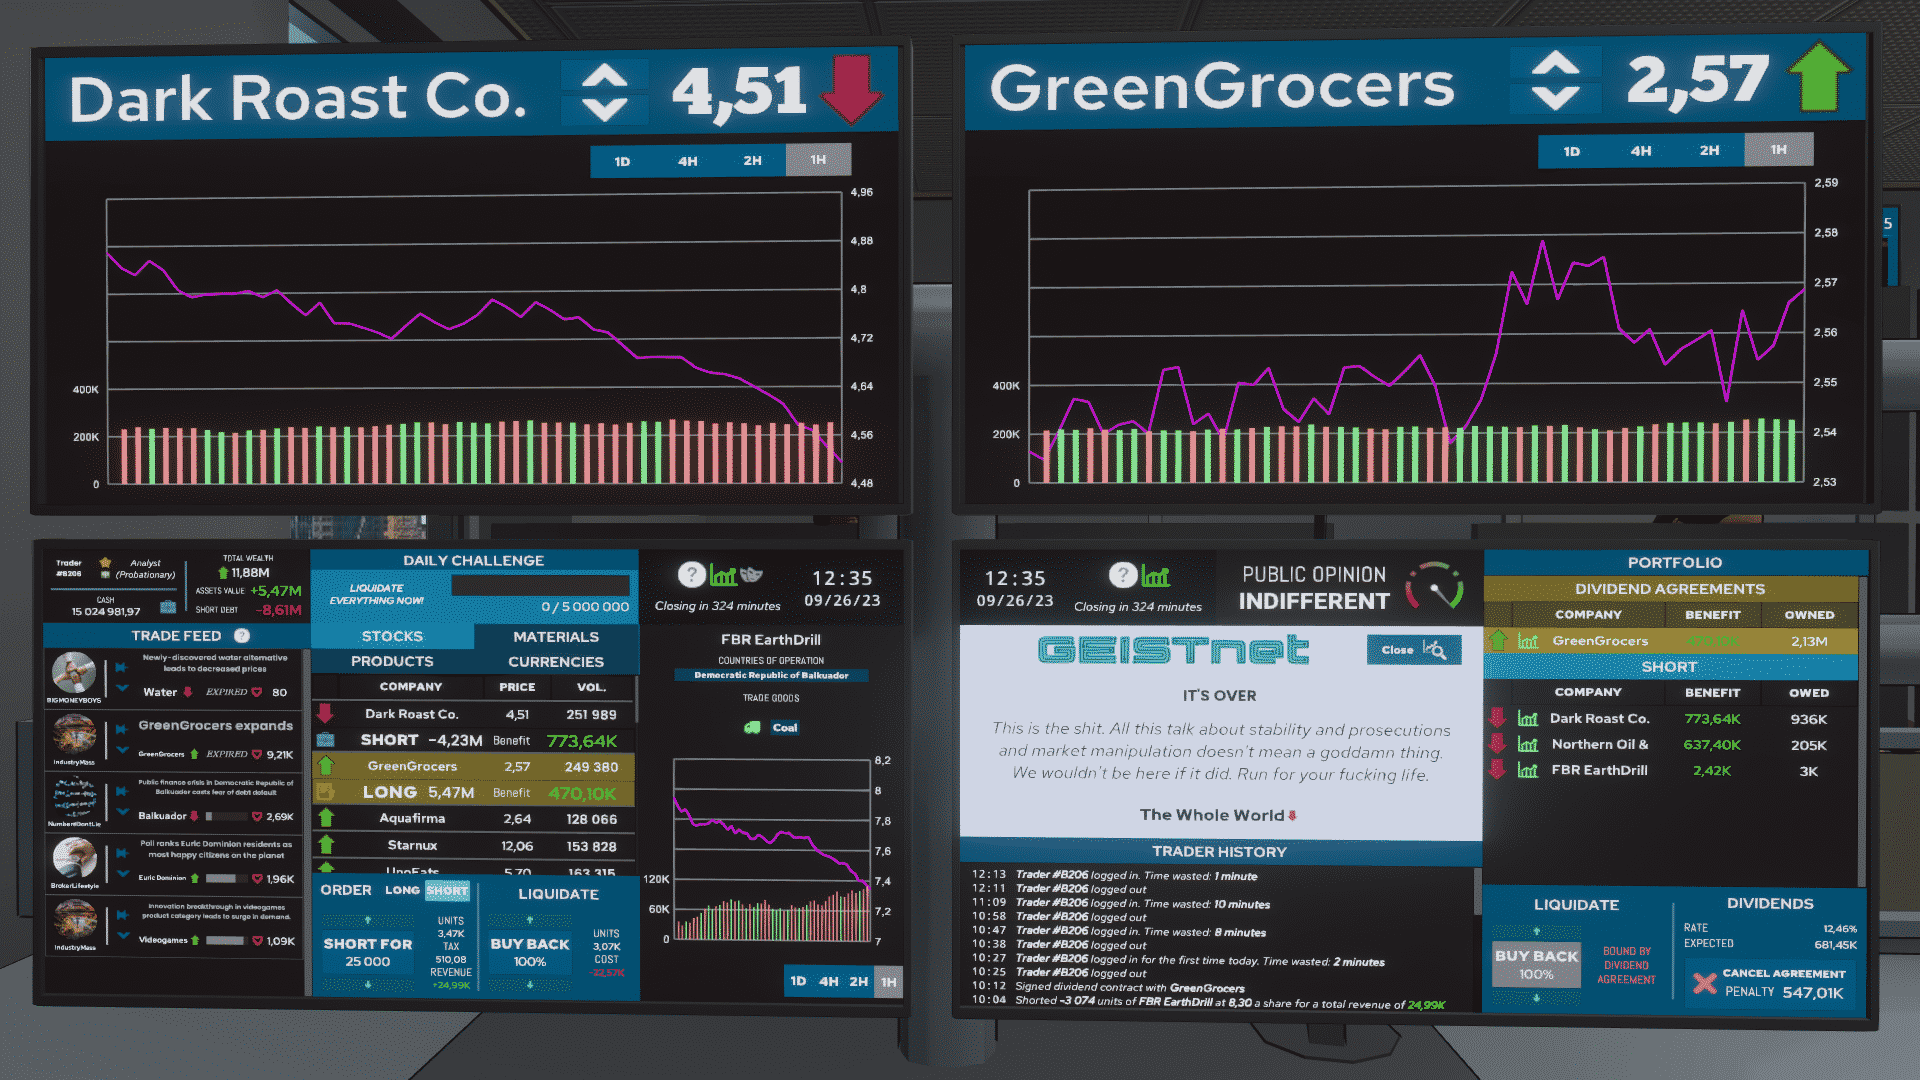Expand the Videogames feed item chevron
Screen dimensions: 1920x1080
click(122, 936)
